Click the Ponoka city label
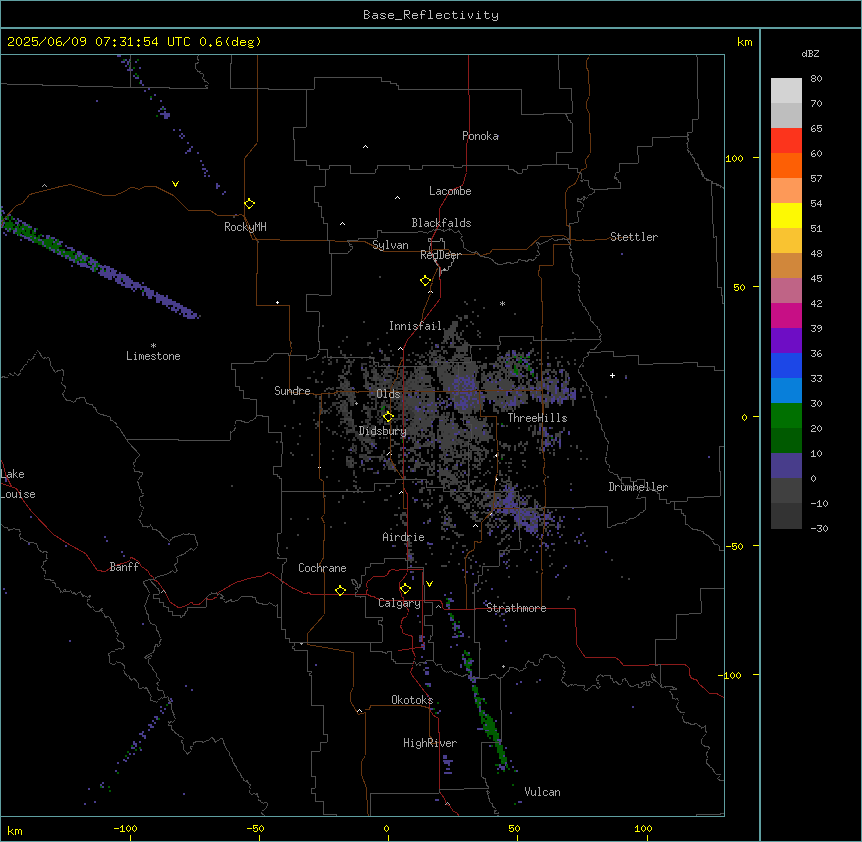This screenshot has height=842, width=862. [480, 136]
